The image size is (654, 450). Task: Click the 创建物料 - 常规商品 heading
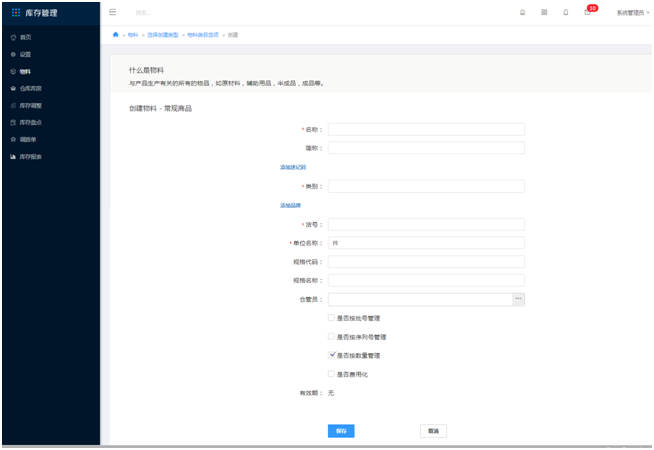click(x=160, y=108)
